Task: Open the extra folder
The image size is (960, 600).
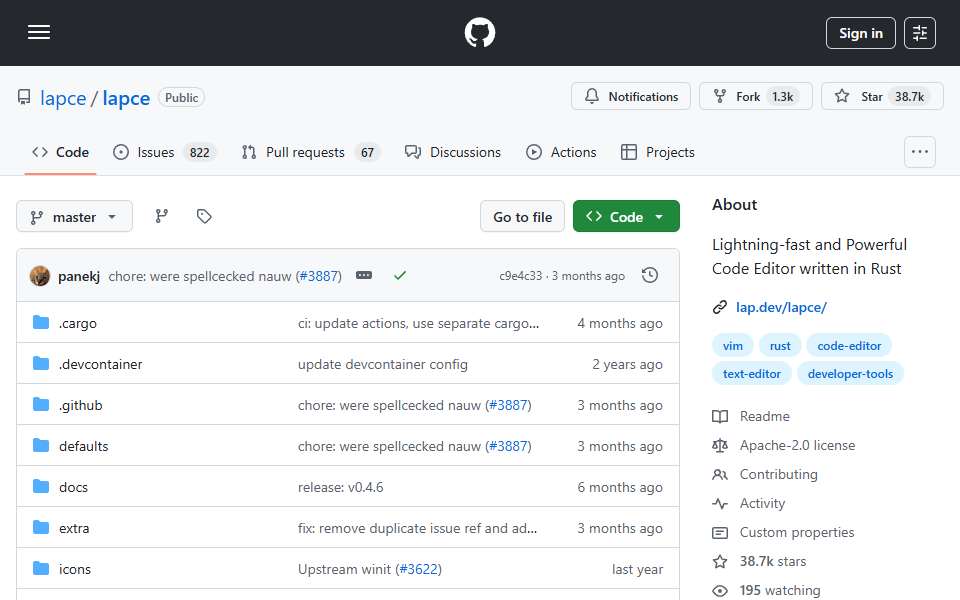Action: 74,528
